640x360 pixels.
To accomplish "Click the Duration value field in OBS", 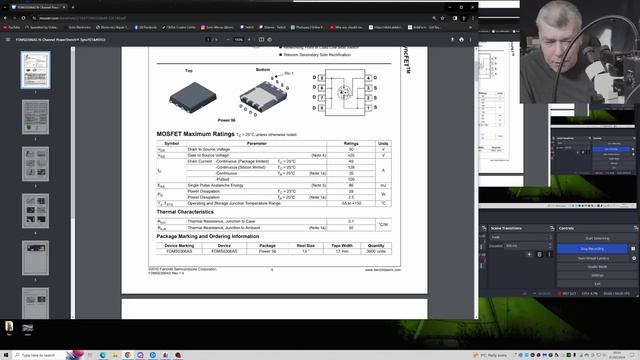I will (x=529, y=246).
